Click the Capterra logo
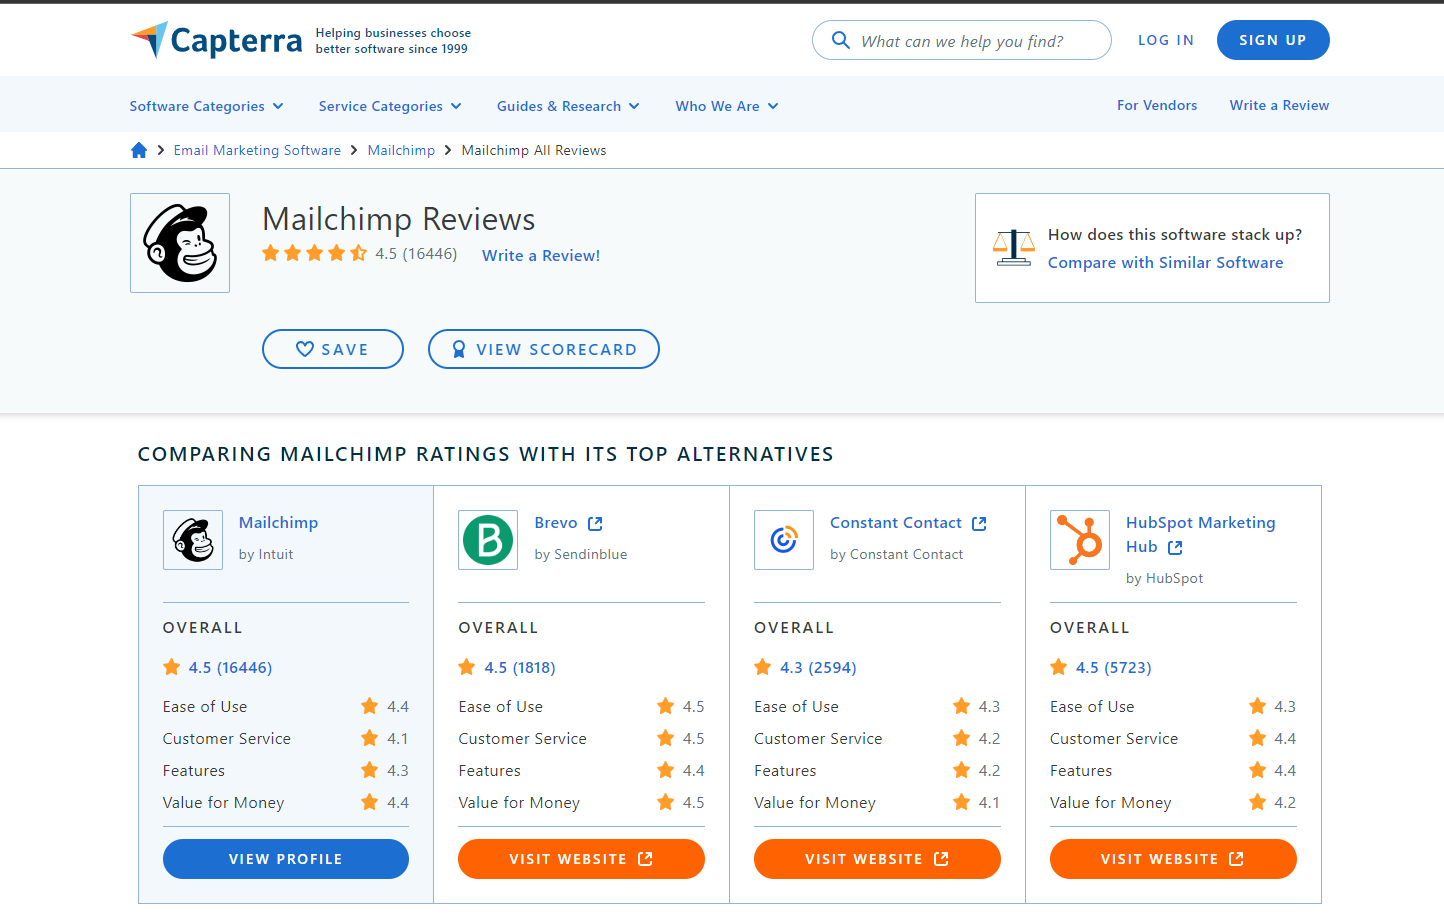The height and width of the screenshot is (918, 1444). [217, 40]
